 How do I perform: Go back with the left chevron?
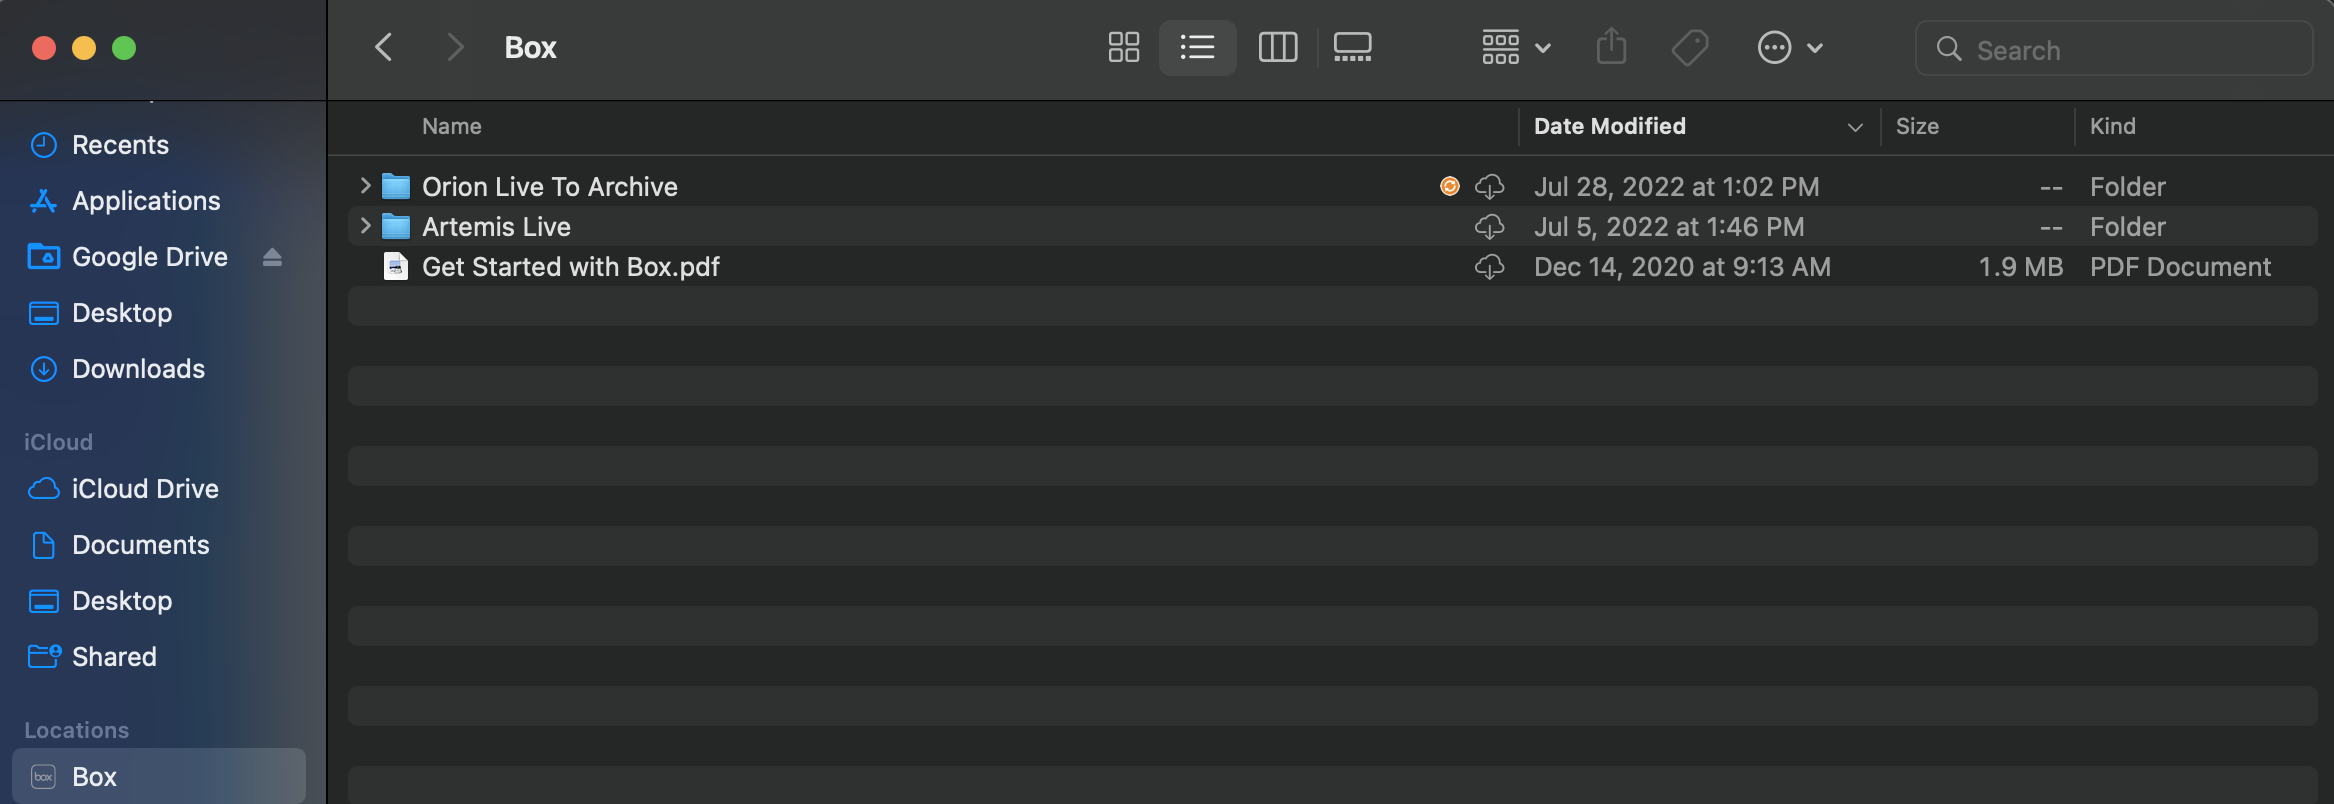click(x=383, y=47)
